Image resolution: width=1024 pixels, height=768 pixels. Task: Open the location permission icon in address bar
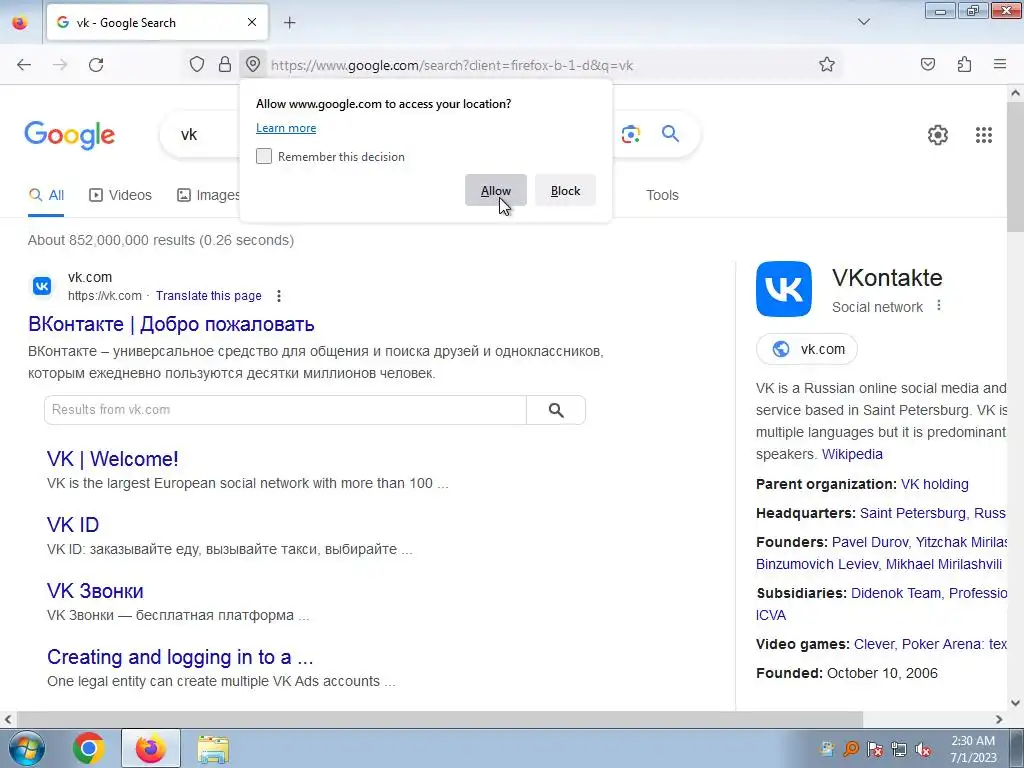[x=253, y=64]
